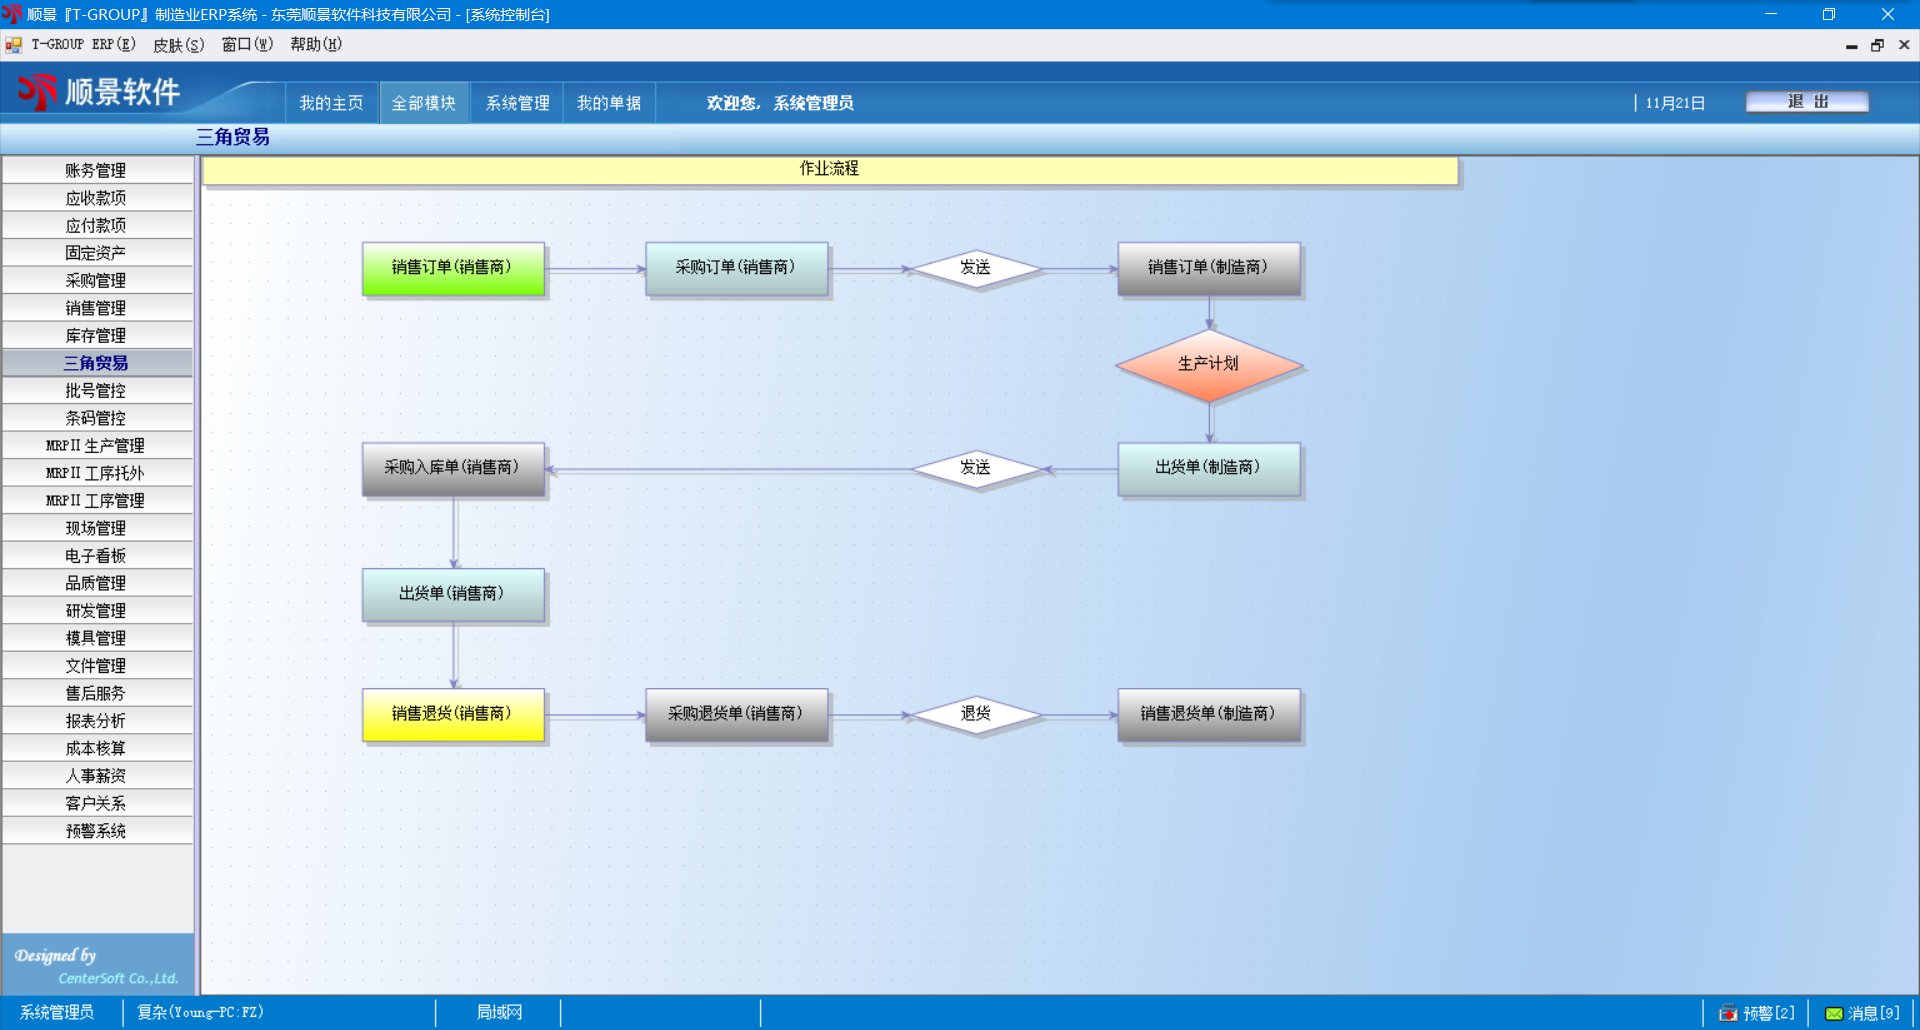
Task: Open the yellow 销售退货(销售商) box
Action: pos(453,714)
